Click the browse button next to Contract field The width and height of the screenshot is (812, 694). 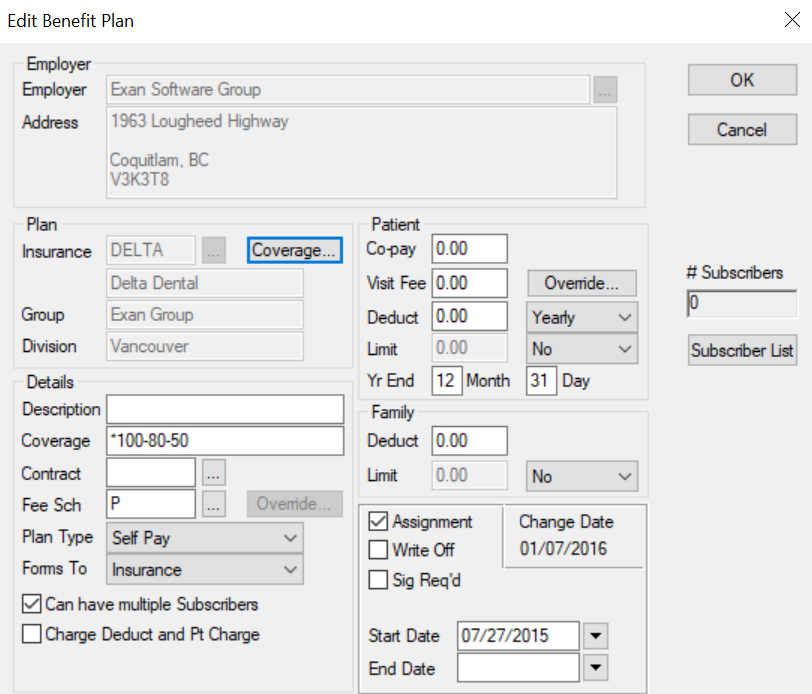(212, 473)
